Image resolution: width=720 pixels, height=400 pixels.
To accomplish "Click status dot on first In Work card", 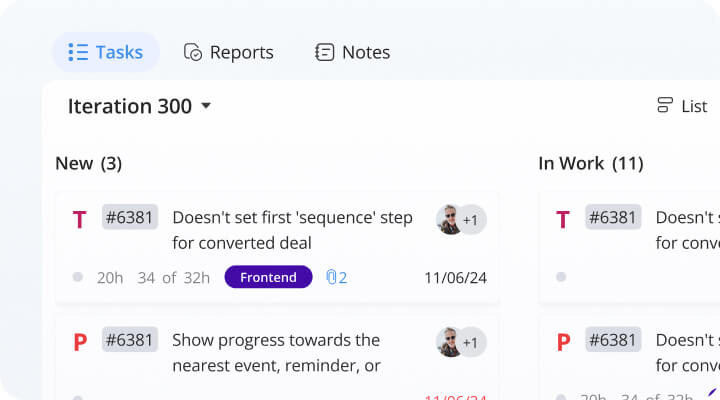I will click(x=561, y=277).
